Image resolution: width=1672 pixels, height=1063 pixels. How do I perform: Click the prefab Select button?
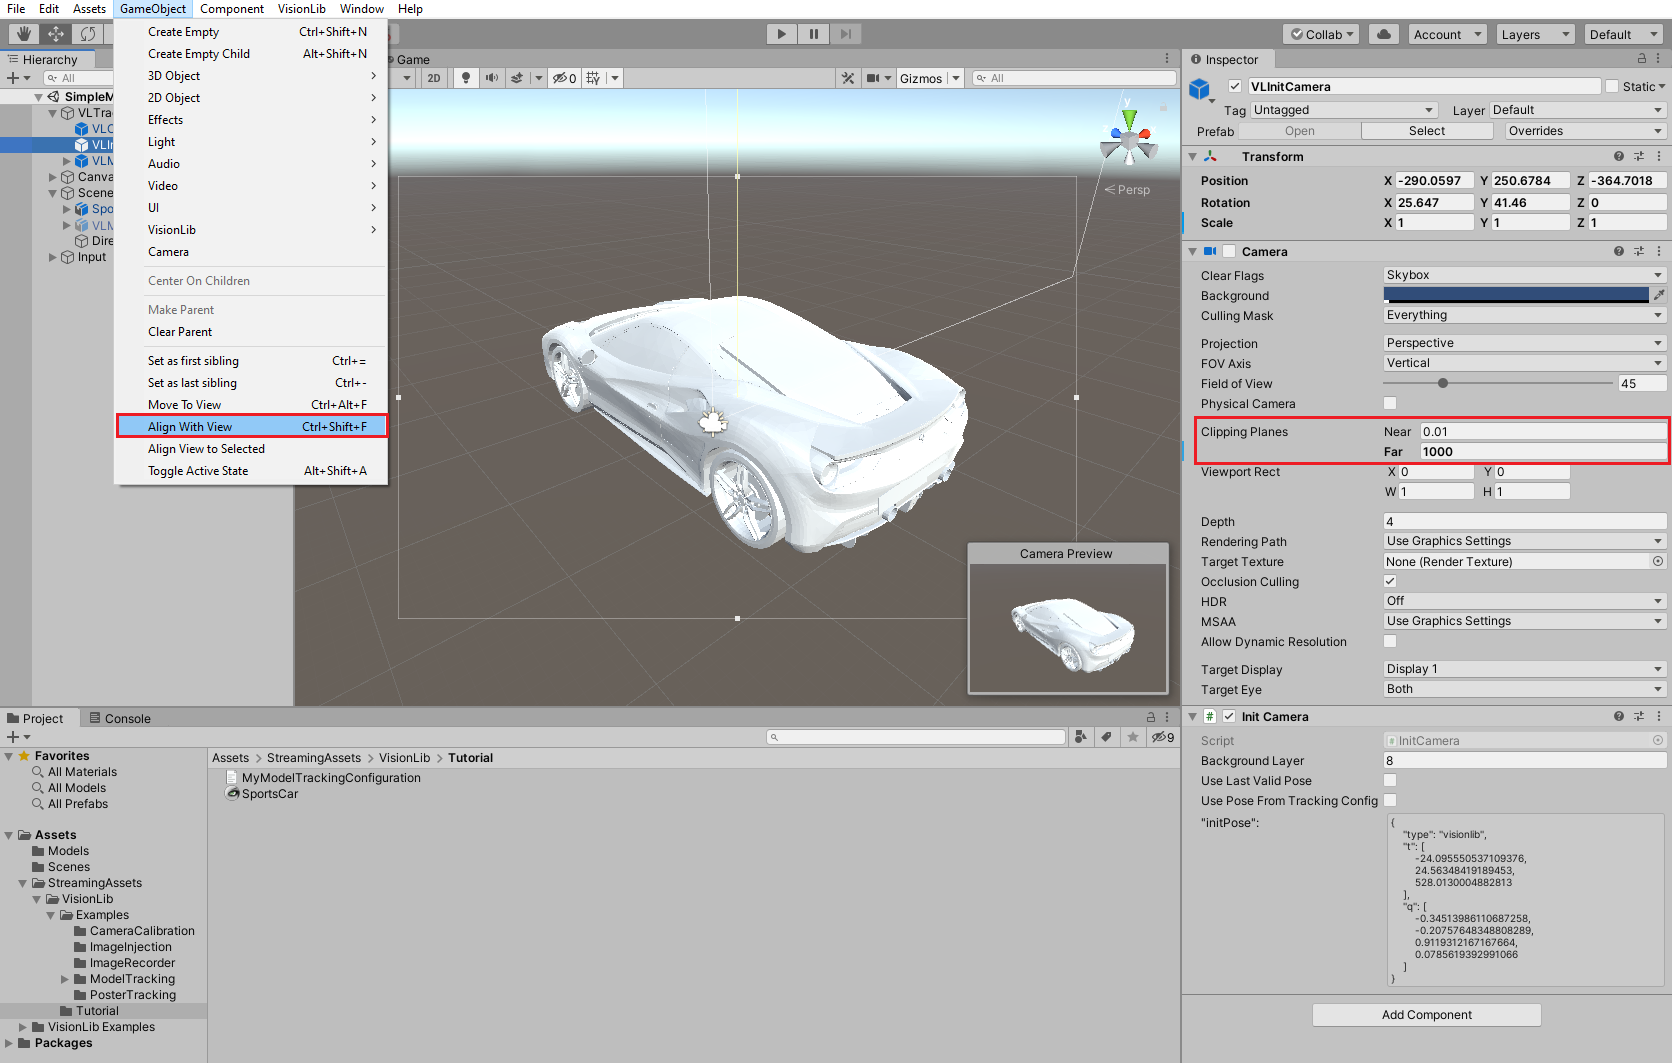(x=1427, y=130)
